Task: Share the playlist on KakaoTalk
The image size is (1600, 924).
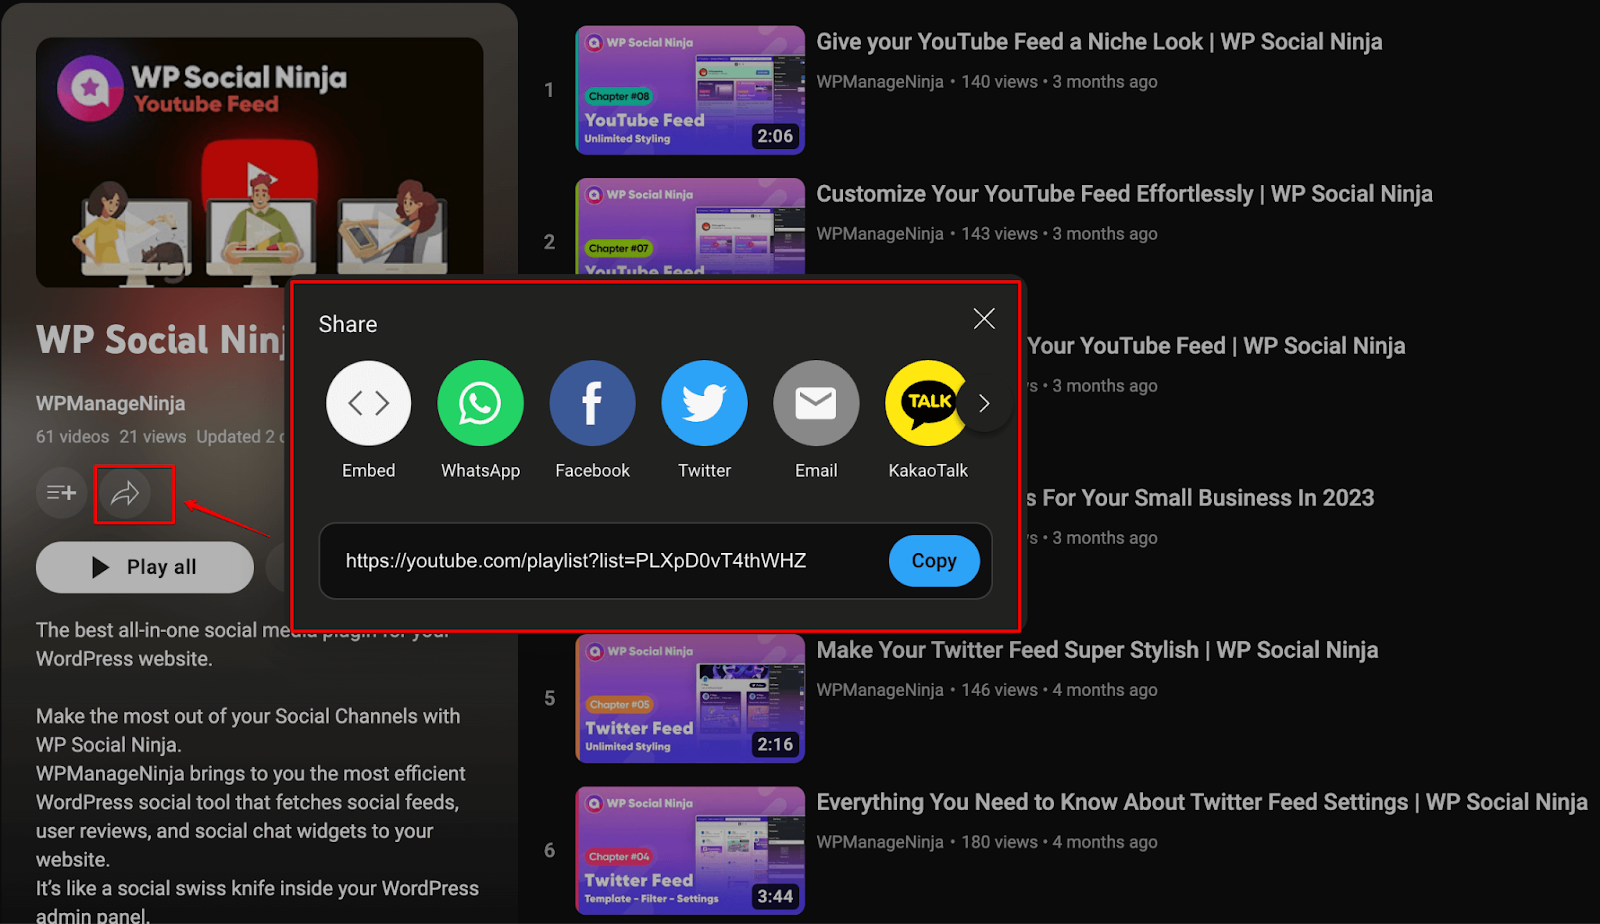Action: click(926, 403)
